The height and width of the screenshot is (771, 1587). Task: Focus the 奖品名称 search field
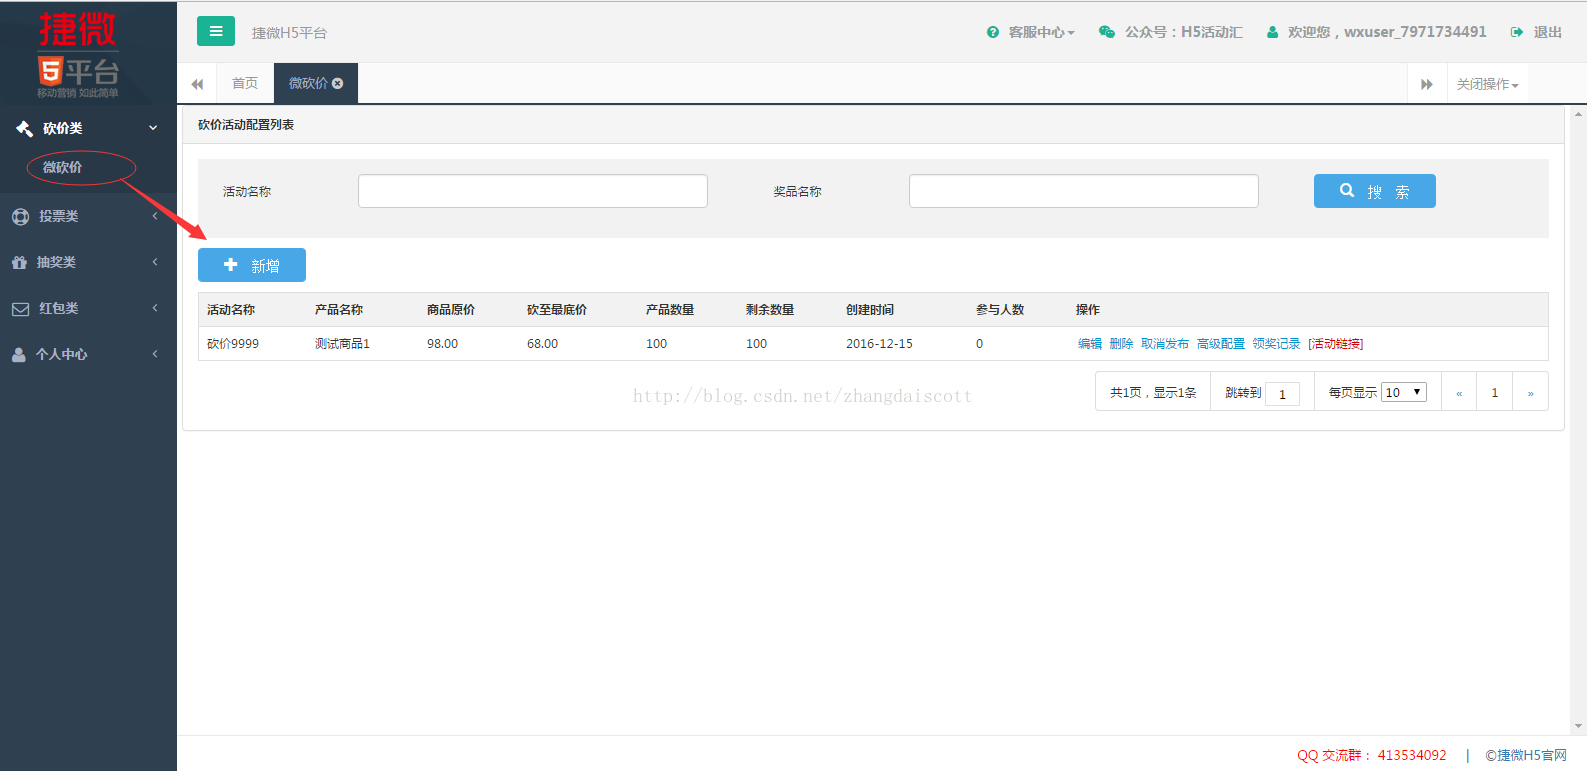coord(1084,191)
